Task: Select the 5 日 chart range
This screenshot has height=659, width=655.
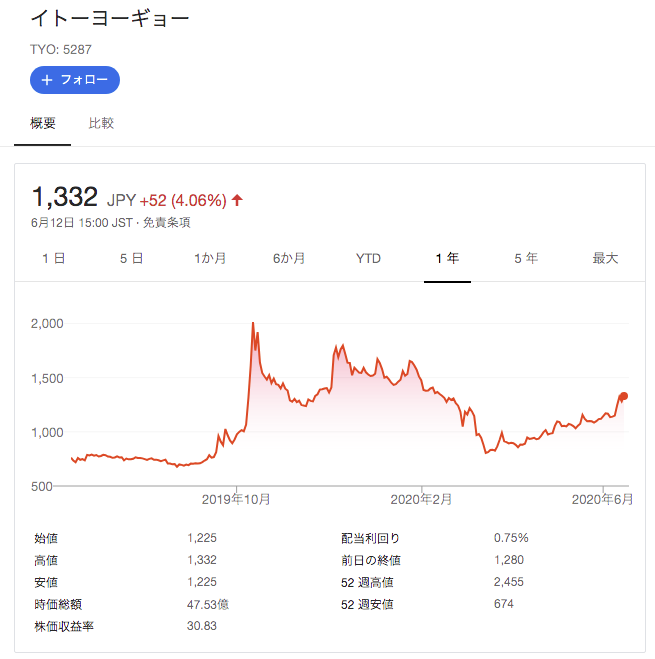Action: (132, 258)
